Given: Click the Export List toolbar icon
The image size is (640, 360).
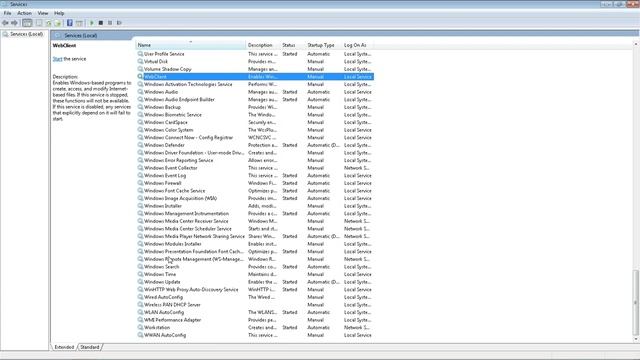Looking at the screenshot, I should 58,23.
